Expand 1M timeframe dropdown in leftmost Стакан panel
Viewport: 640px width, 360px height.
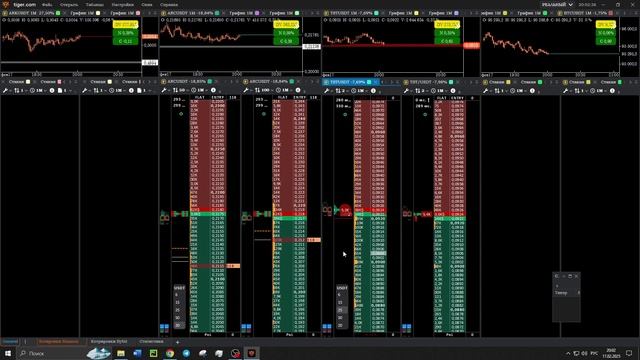tap(38, 90)
